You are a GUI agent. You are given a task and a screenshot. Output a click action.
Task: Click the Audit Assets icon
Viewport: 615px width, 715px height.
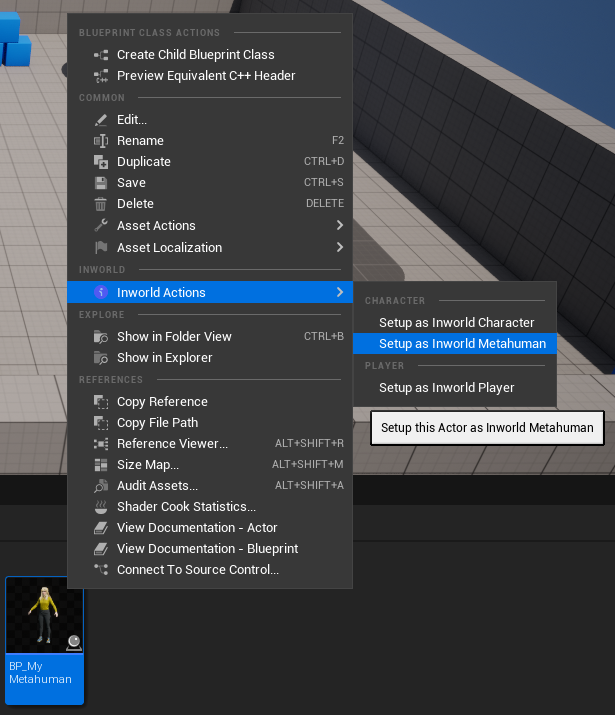point(101,486)
